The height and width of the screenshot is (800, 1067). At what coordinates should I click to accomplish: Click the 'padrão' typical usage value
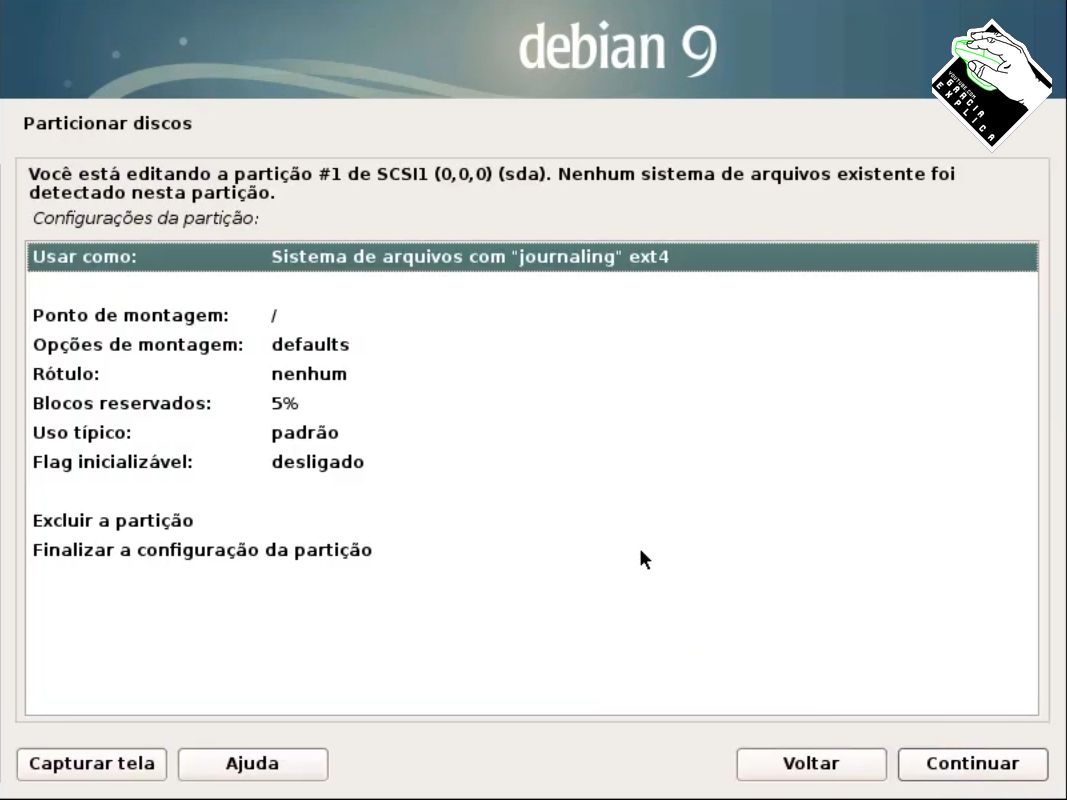coord(305,433)
